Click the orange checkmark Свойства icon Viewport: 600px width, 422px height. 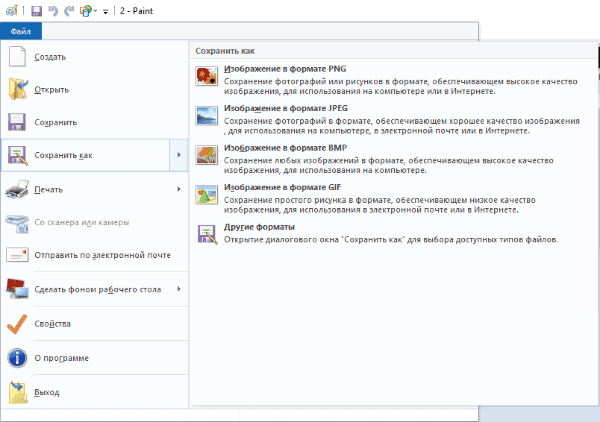[x=17, y=324]
